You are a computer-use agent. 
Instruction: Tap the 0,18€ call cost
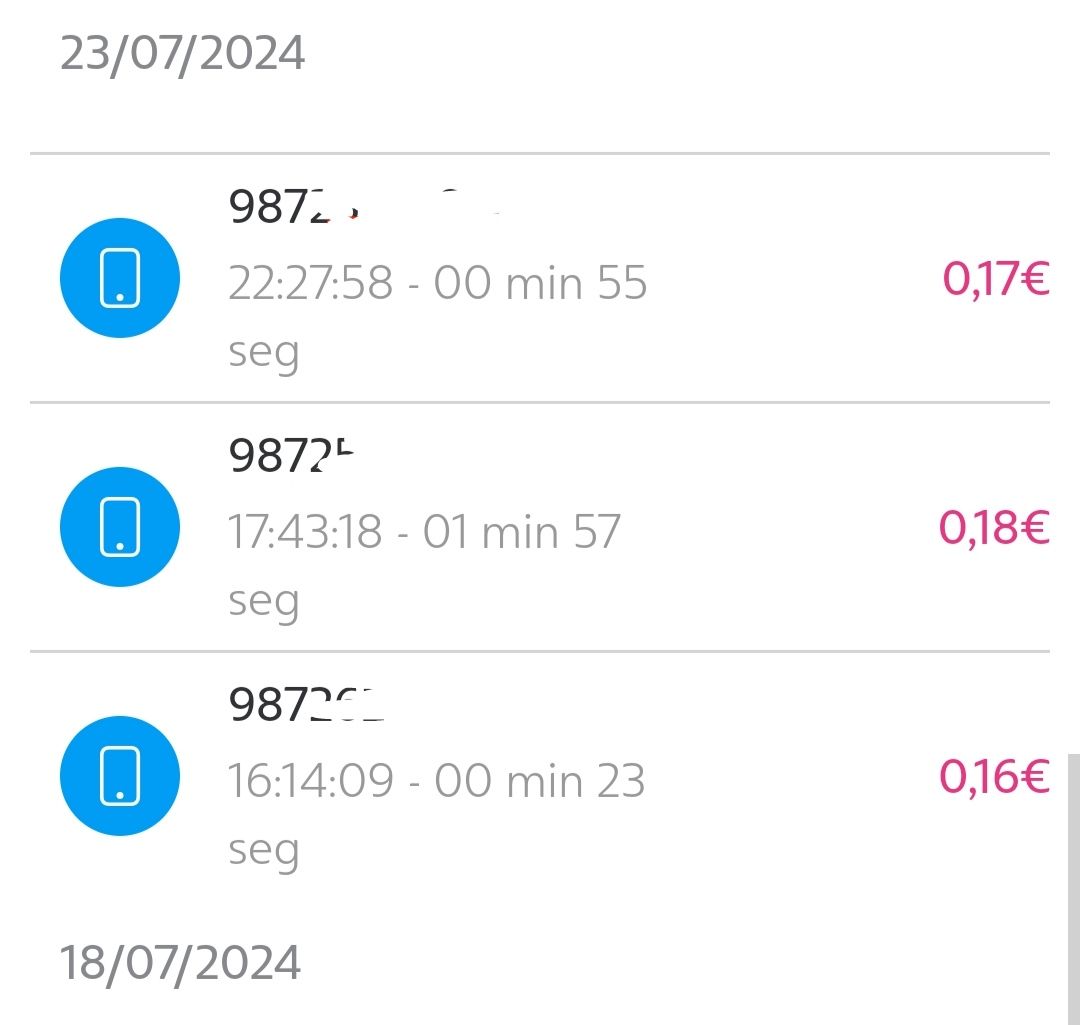point(994,528)
